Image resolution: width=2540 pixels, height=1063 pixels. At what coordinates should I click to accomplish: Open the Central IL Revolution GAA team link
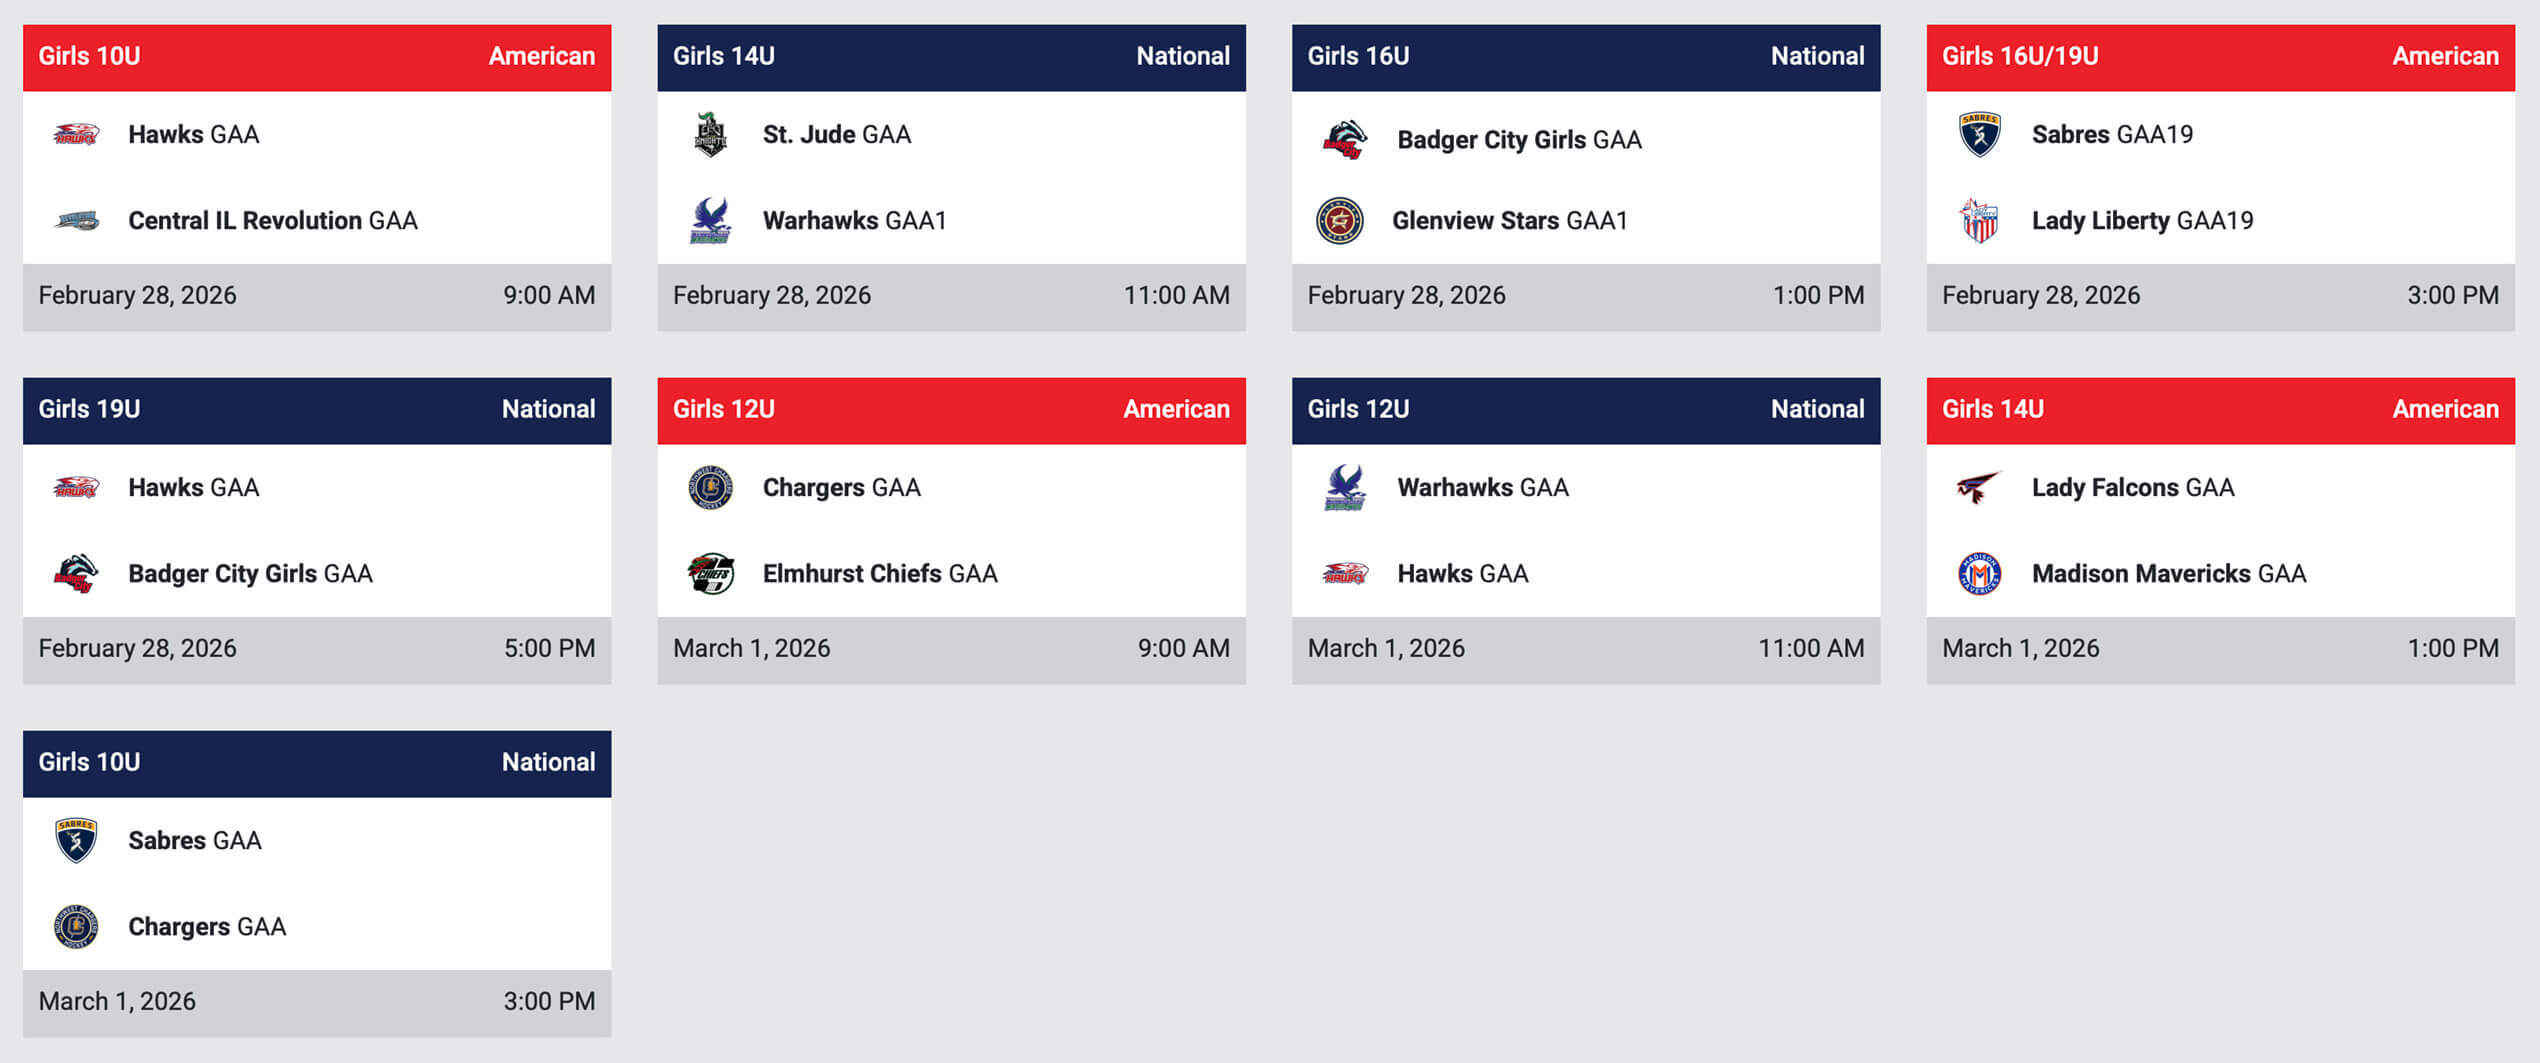pyautogui.click(x=272, y=221)
